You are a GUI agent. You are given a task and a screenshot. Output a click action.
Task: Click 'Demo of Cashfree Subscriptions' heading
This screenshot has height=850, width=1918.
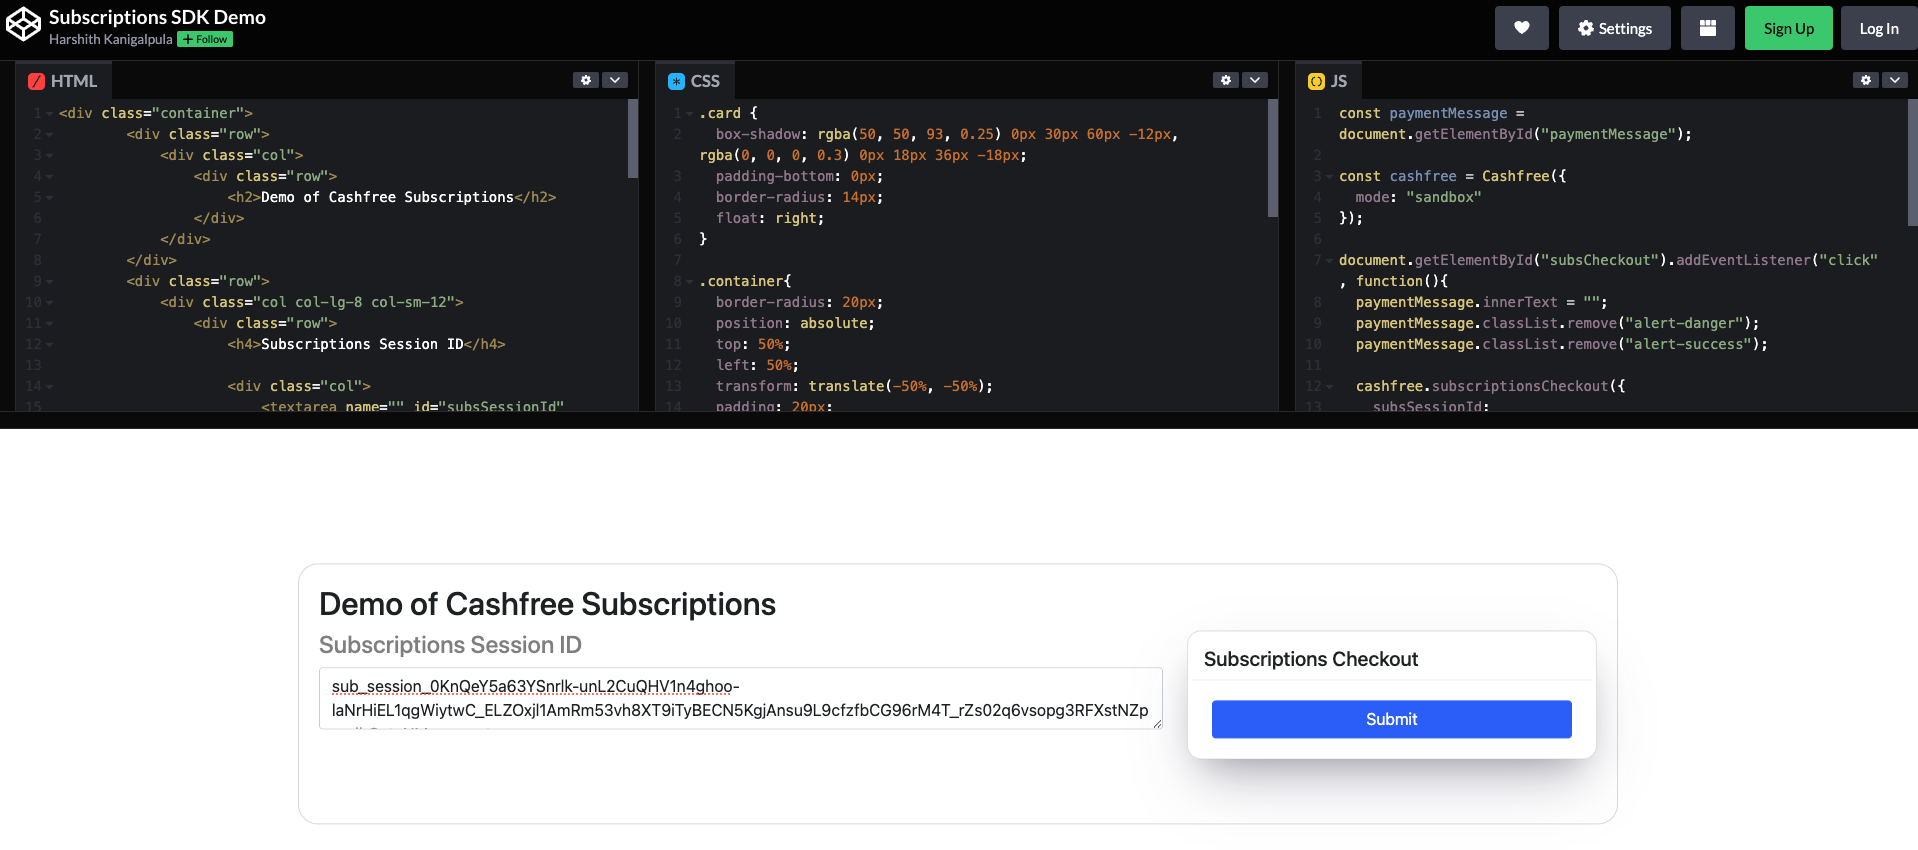tap(547, 604)
